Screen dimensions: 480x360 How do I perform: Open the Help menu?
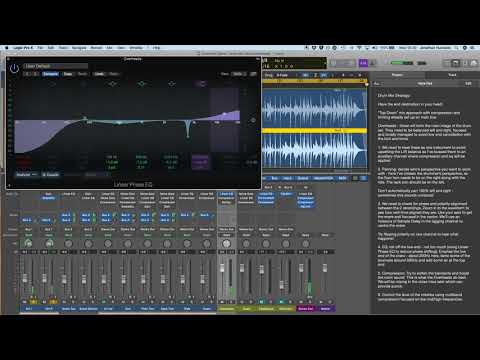click(x=156, y=48)
